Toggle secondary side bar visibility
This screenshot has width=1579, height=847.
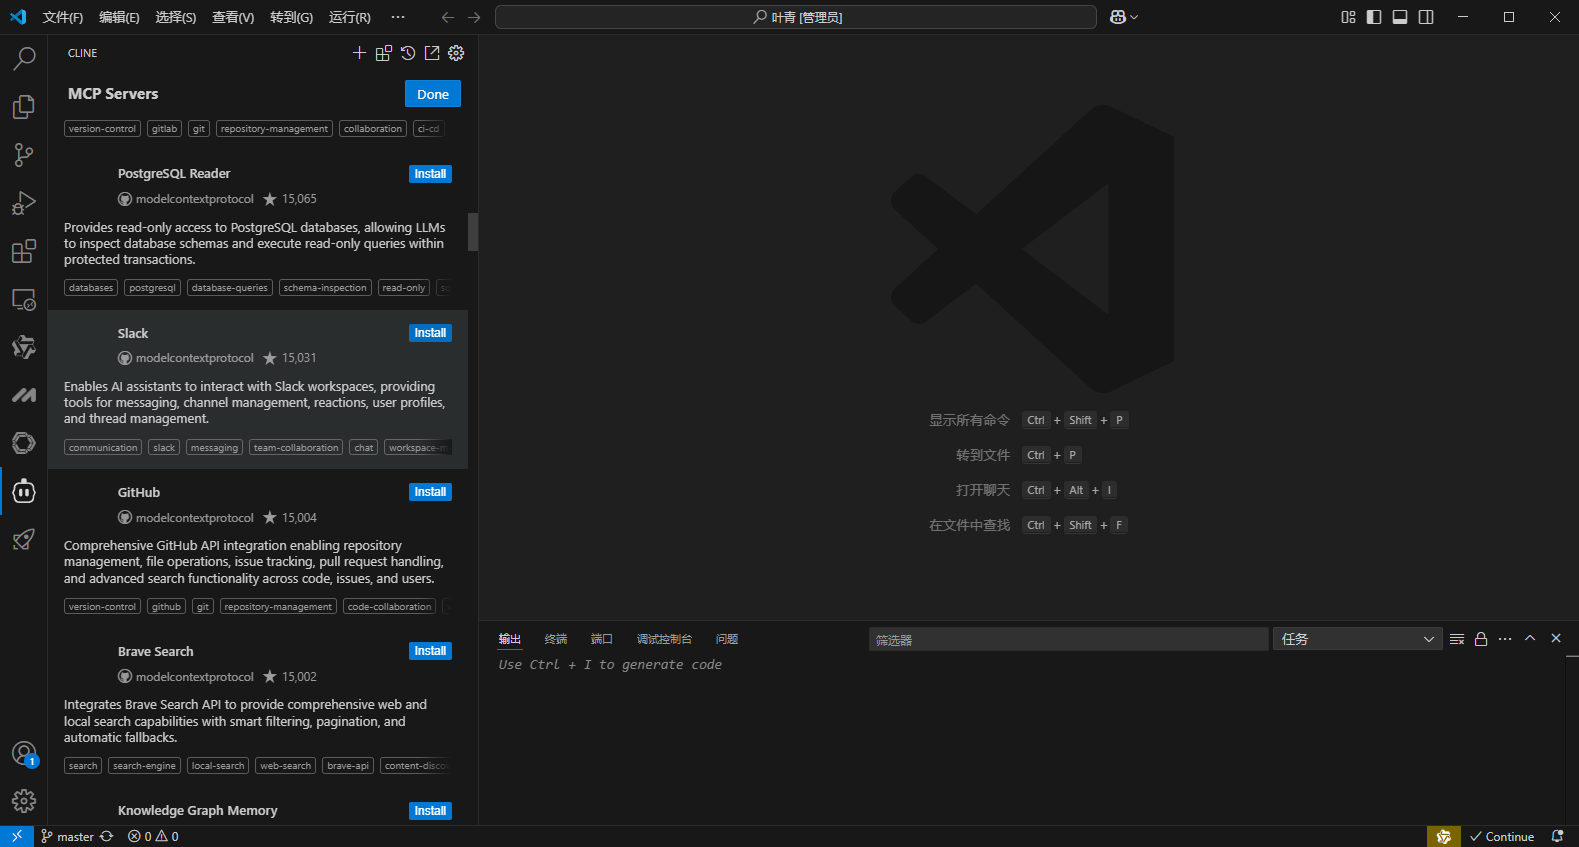(1426, 17)
